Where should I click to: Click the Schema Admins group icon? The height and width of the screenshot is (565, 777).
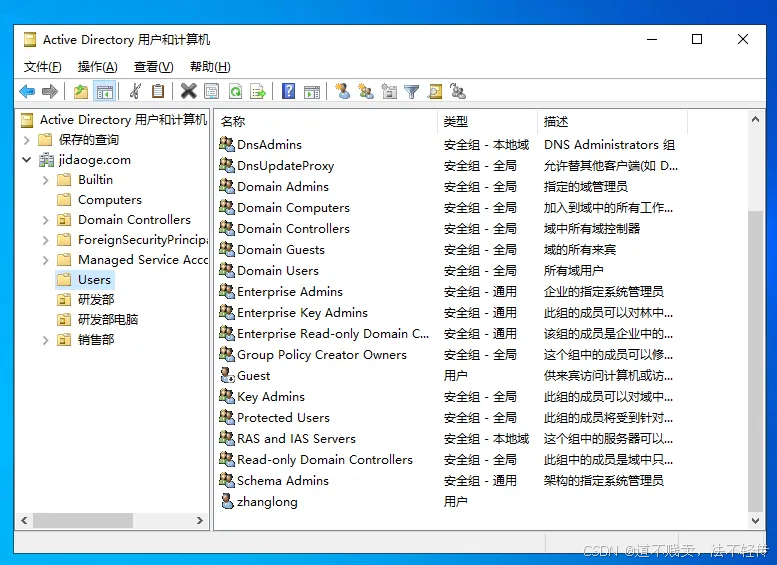pos(227,480)
